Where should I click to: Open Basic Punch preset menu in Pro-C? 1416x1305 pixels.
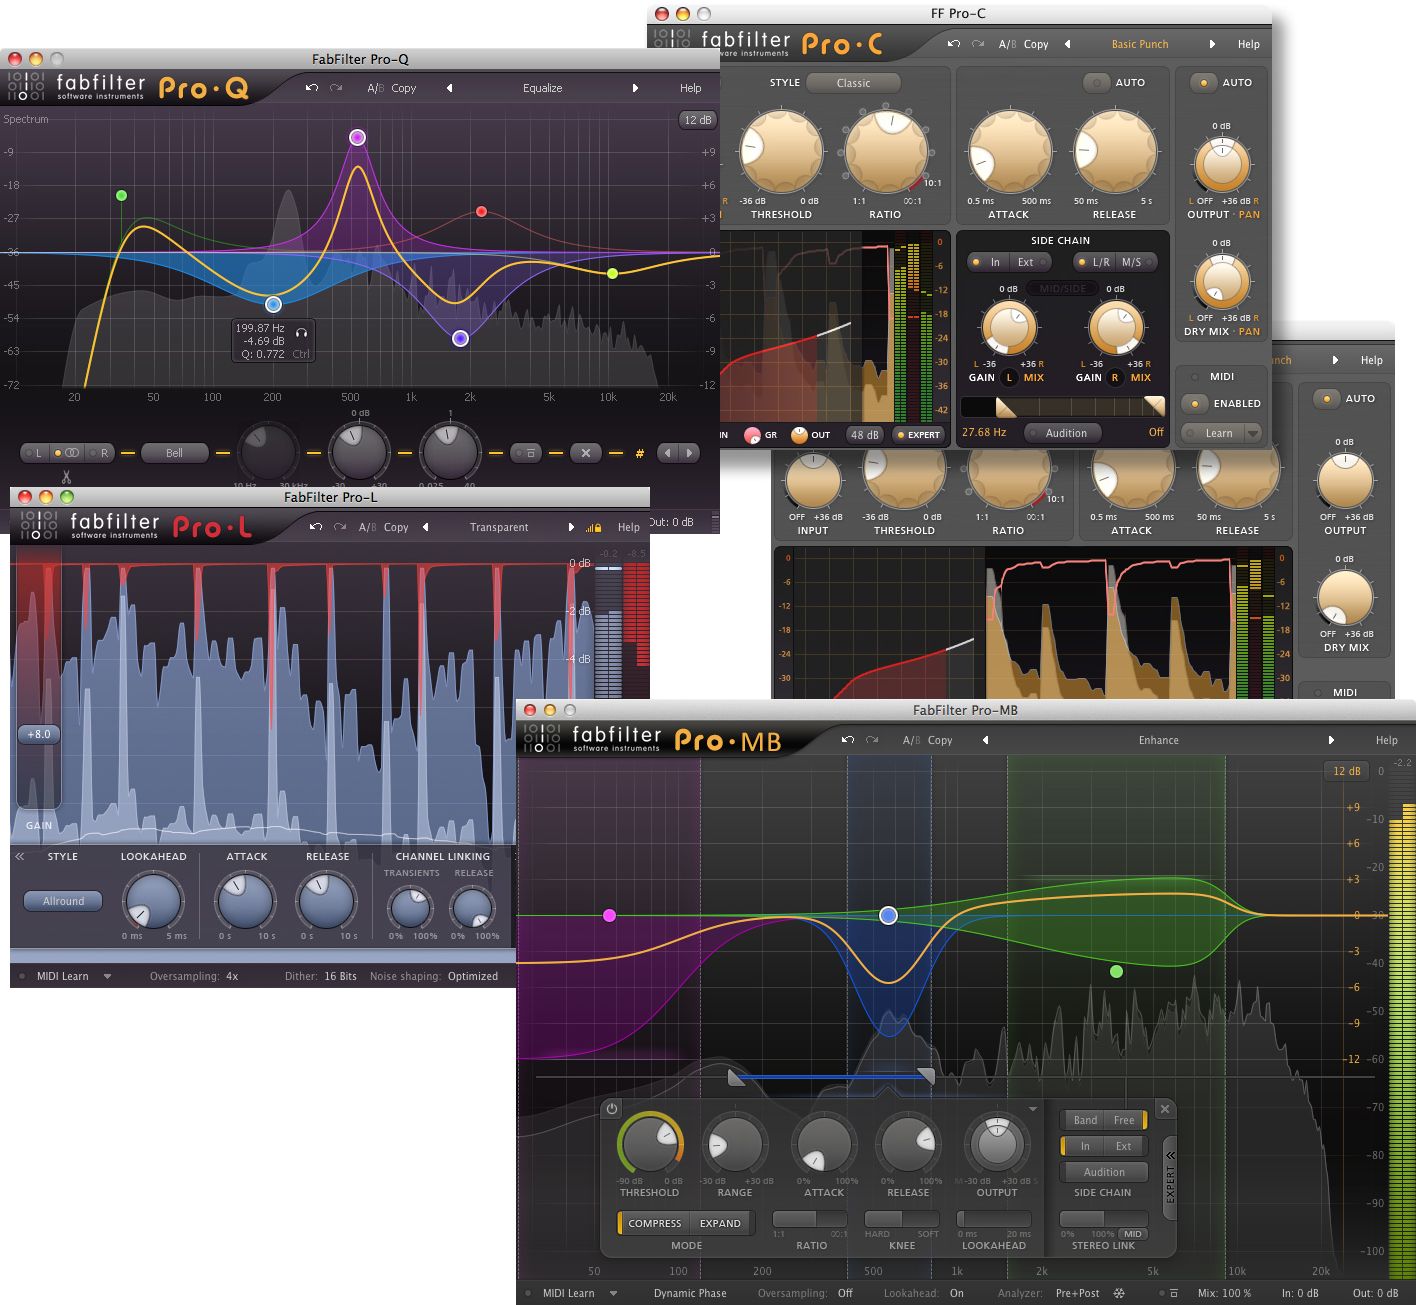tap(1139, 44)
